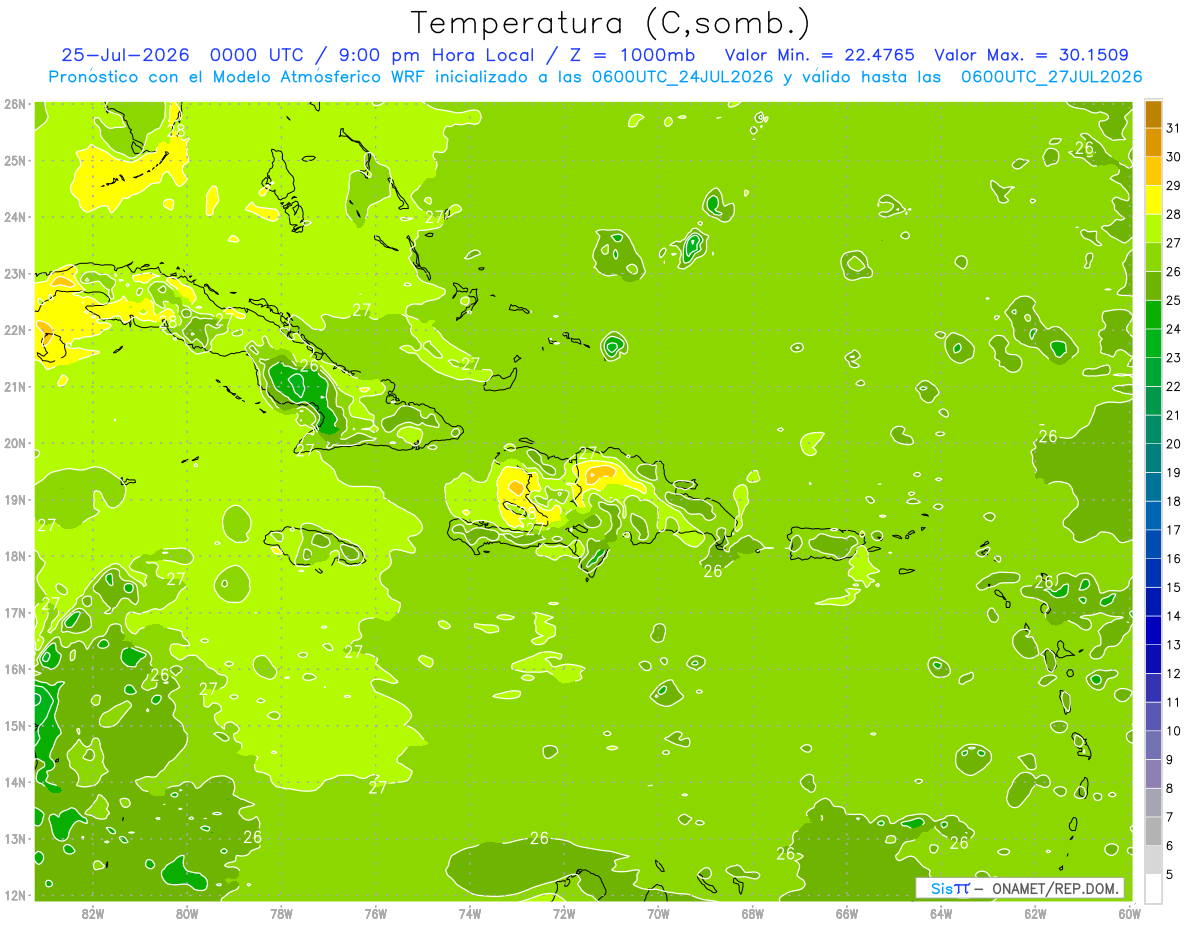Pick the teal swatch between 19 and 20

(x=1153, y=458)
